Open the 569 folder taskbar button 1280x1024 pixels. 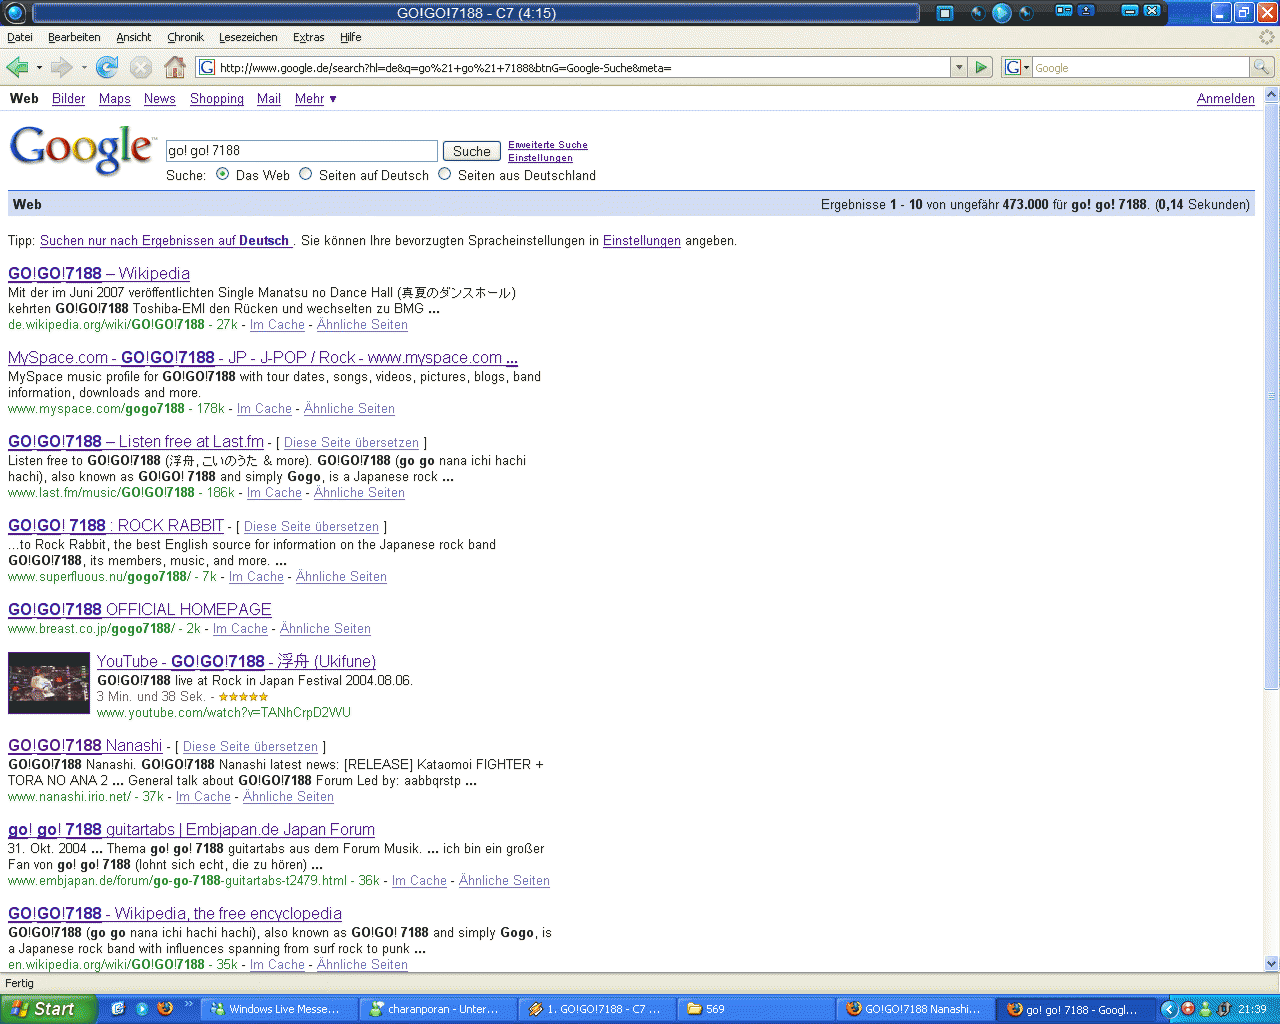755,1009
